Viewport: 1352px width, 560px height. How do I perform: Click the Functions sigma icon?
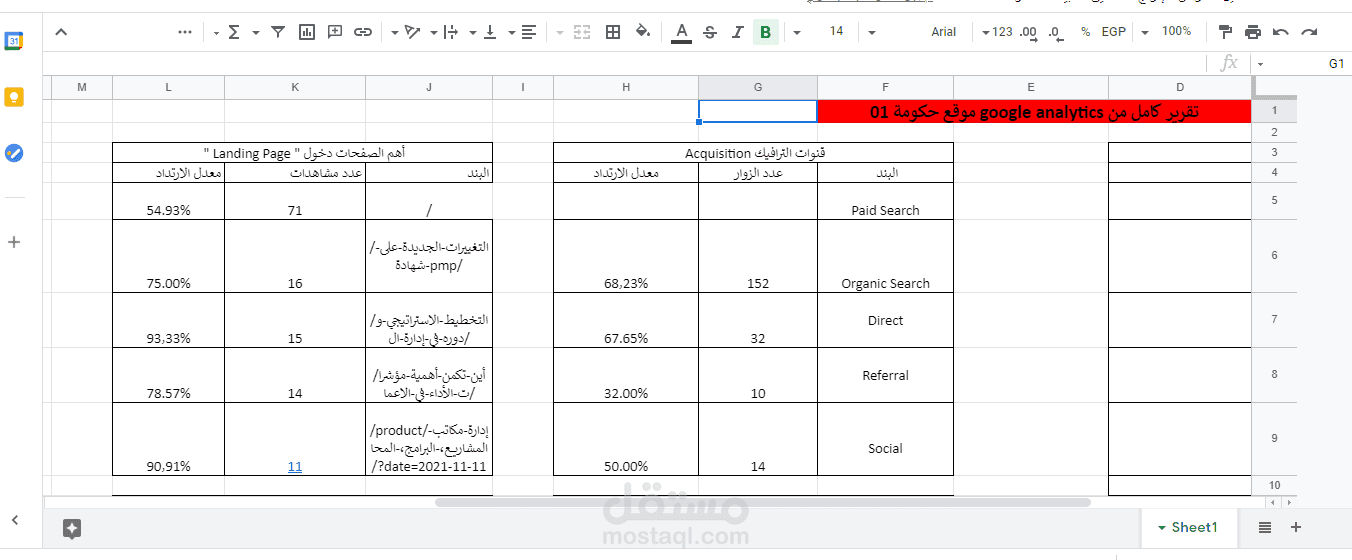pyautogui.click(x=234, y=32)
